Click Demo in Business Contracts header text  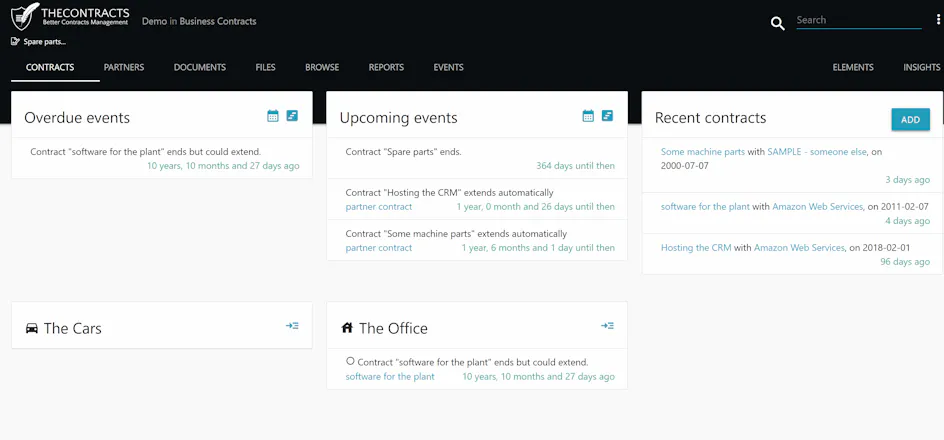(199, 21)
